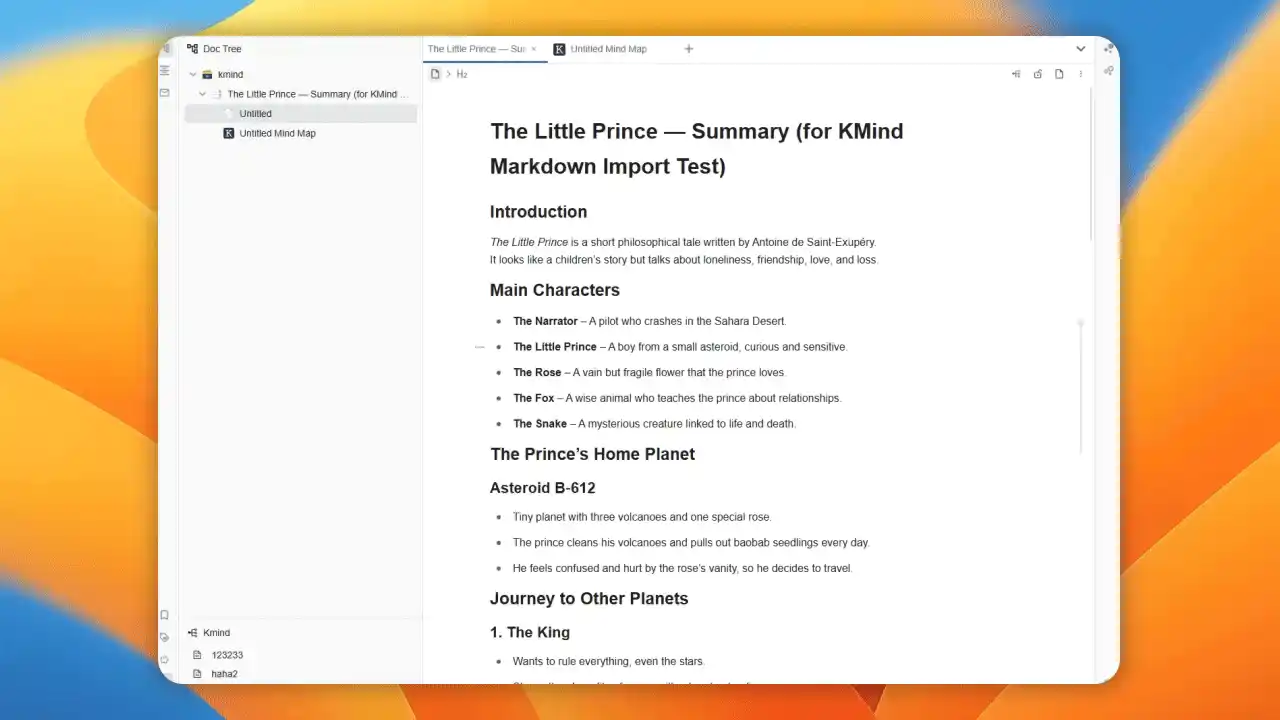Collapse The Little Prince document tree node
Image resolution: width=1280 pixels, height=720 pixels.
203,94
